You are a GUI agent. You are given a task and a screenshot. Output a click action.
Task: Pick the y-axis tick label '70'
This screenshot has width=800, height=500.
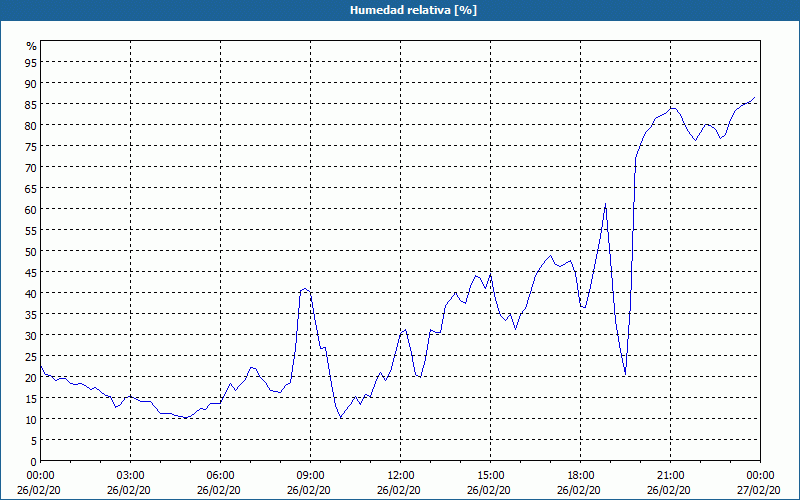coord(31,167)
